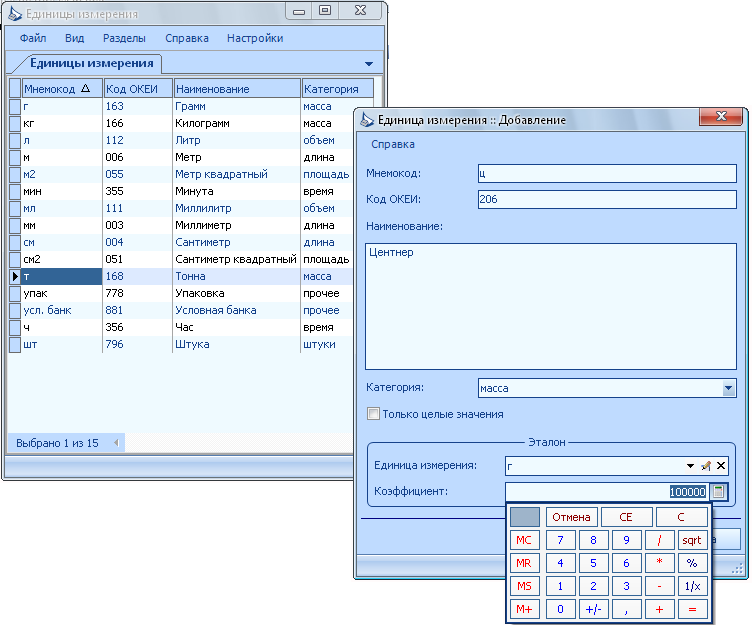Click the resize grip at the dialog's corner
This screenshot has width=752, height=625.
click(x=737, y=569)
